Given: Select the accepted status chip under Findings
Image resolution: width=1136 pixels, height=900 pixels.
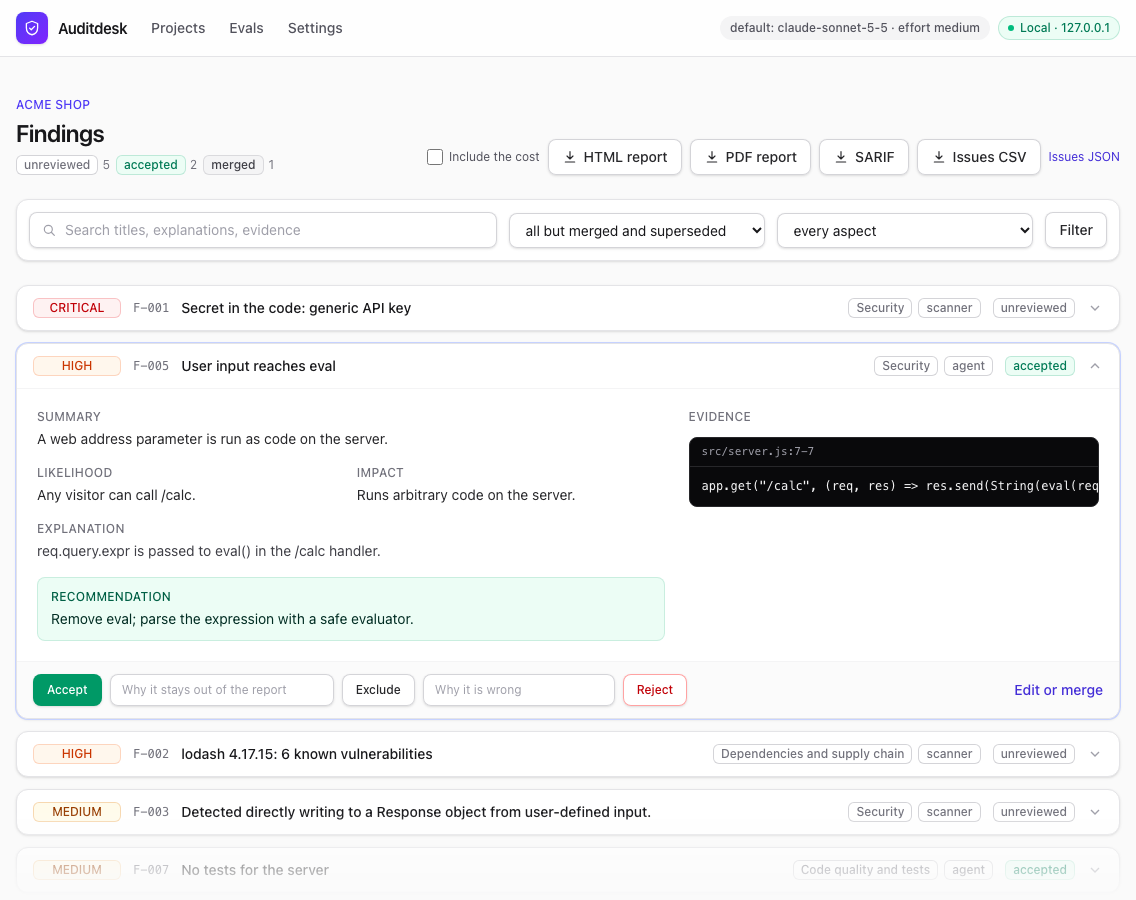Looking at the screenshot, I should 151,164.
